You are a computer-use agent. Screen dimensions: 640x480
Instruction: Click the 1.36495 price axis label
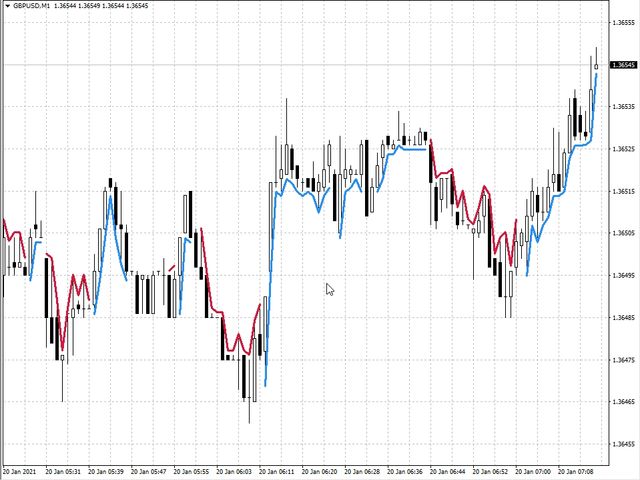click(x=623, y=276)
